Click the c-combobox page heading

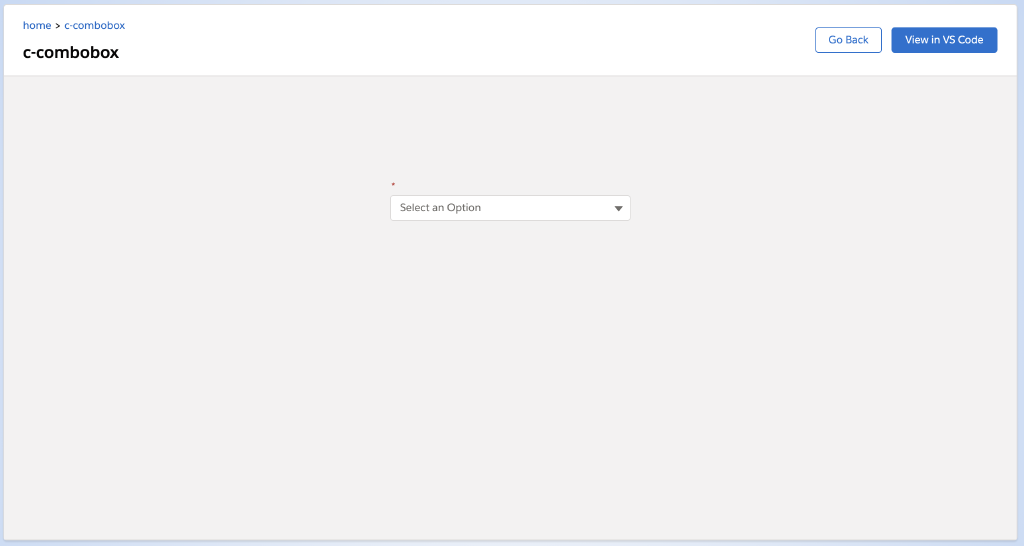point(71,52)
